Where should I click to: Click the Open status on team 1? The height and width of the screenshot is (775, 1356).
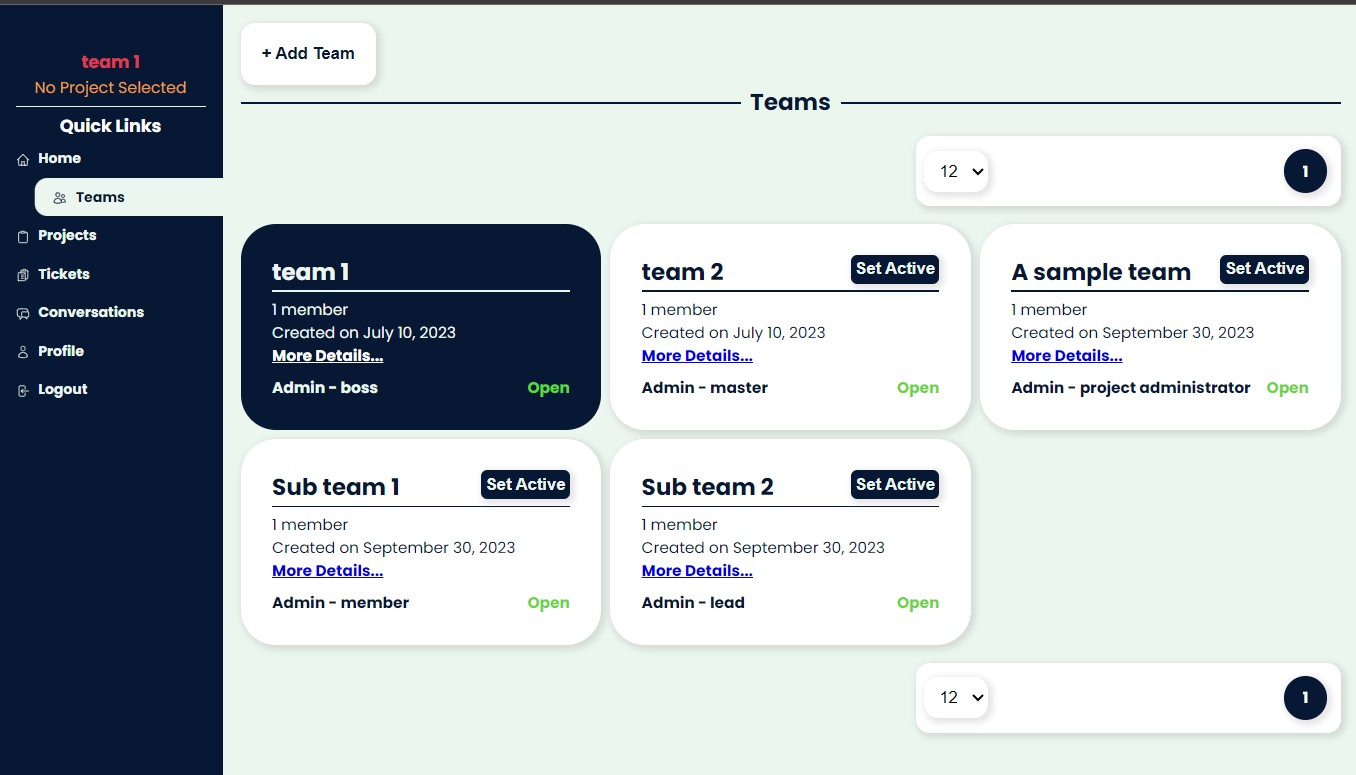click(548, 388)
